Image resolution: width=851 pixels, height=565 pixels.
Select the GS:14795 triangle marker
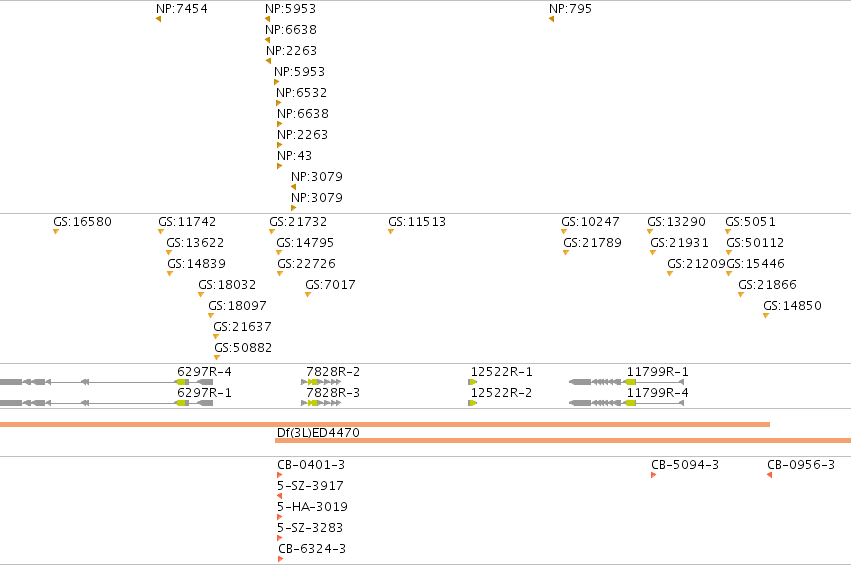[x=279, y=253]
